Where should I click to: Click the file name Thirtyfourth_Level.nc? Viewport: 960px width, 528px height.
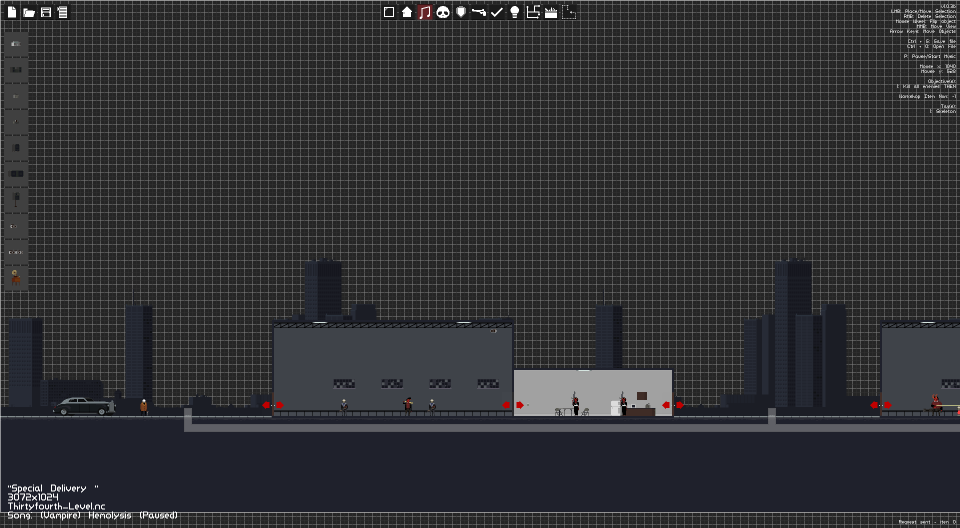click(56, 507)
